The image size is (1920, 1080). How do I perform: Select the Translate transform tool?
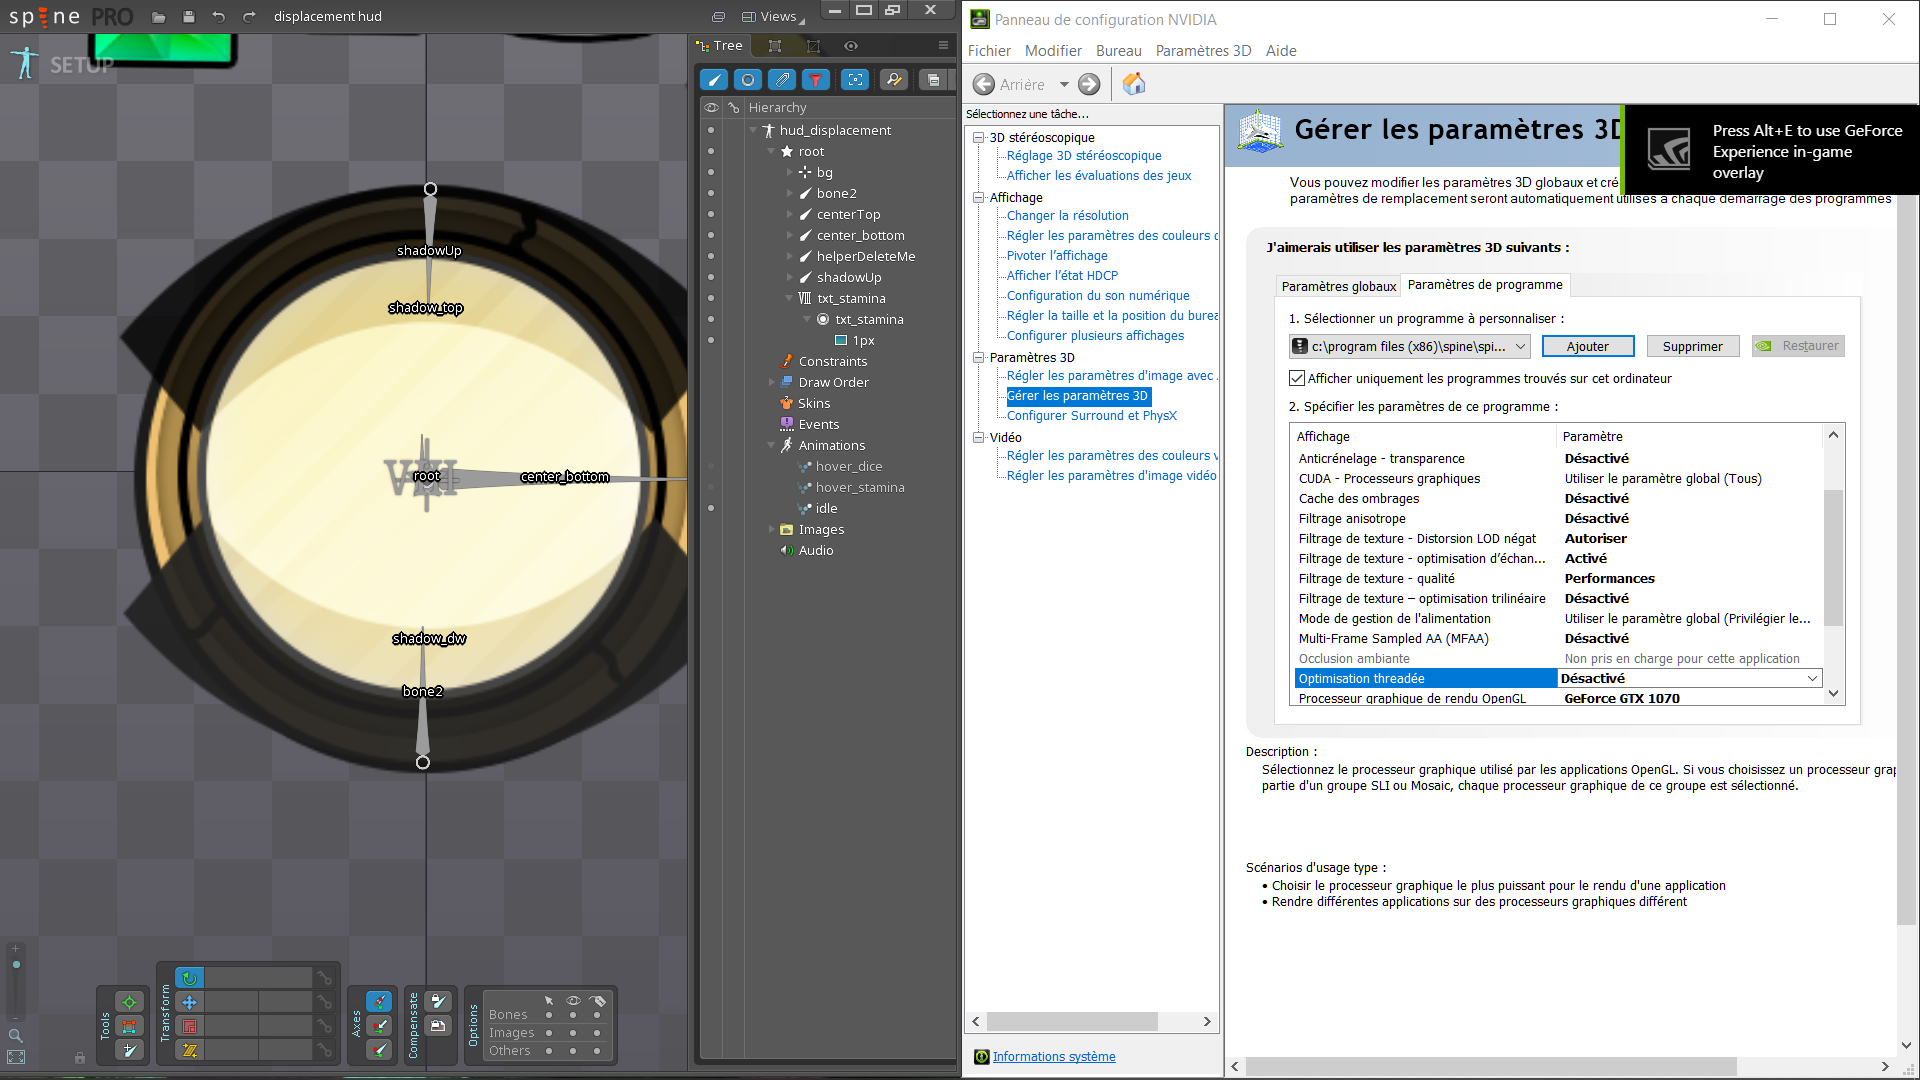(189, 1002)
